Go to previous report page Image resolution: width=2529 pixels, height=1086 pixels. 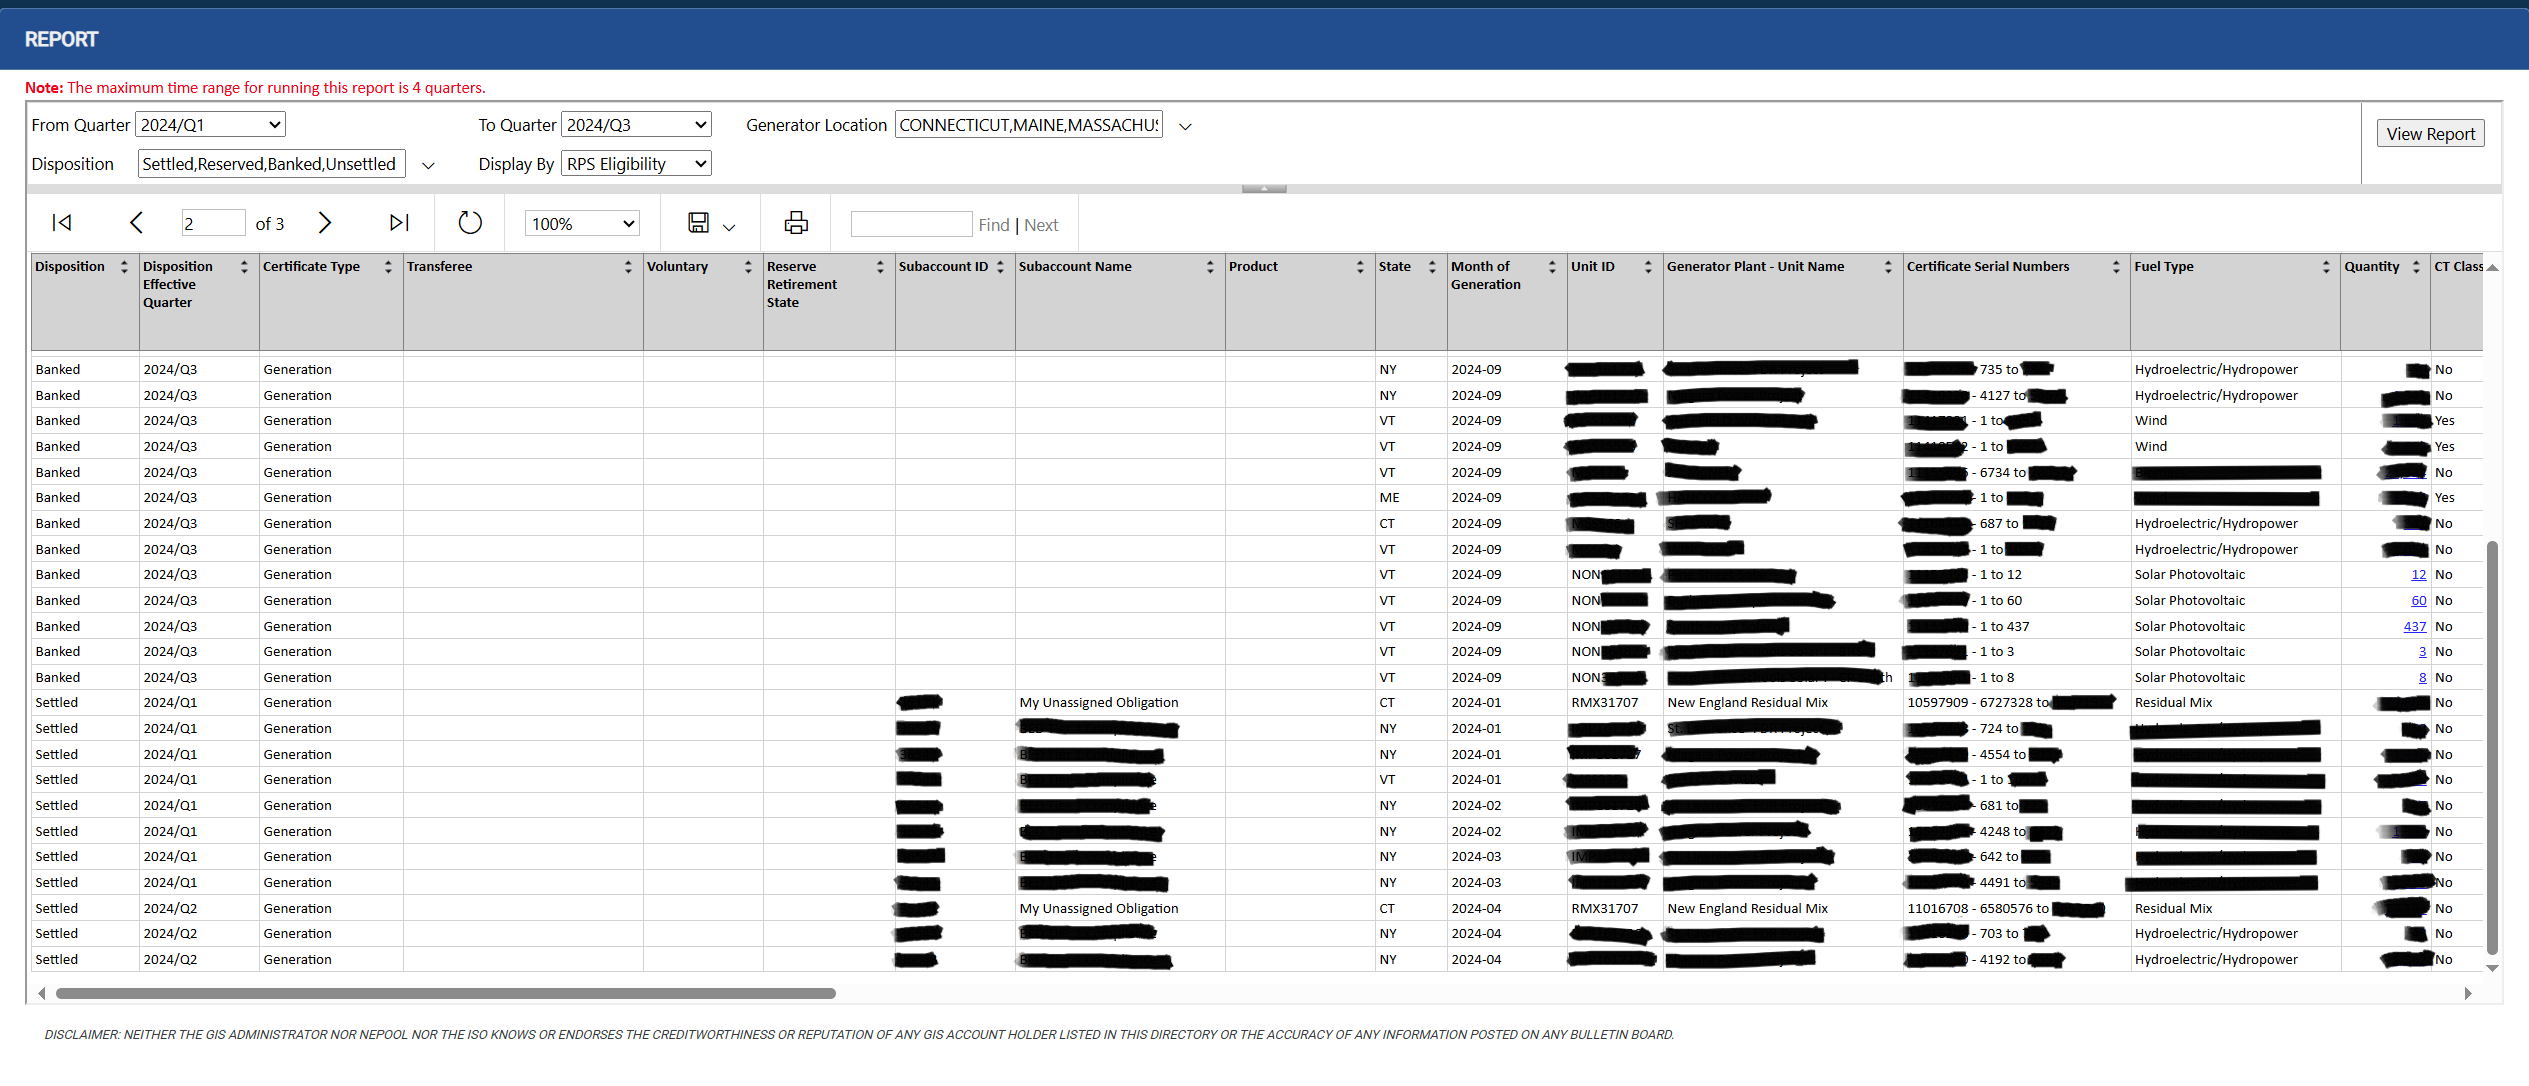pos(137,223)
